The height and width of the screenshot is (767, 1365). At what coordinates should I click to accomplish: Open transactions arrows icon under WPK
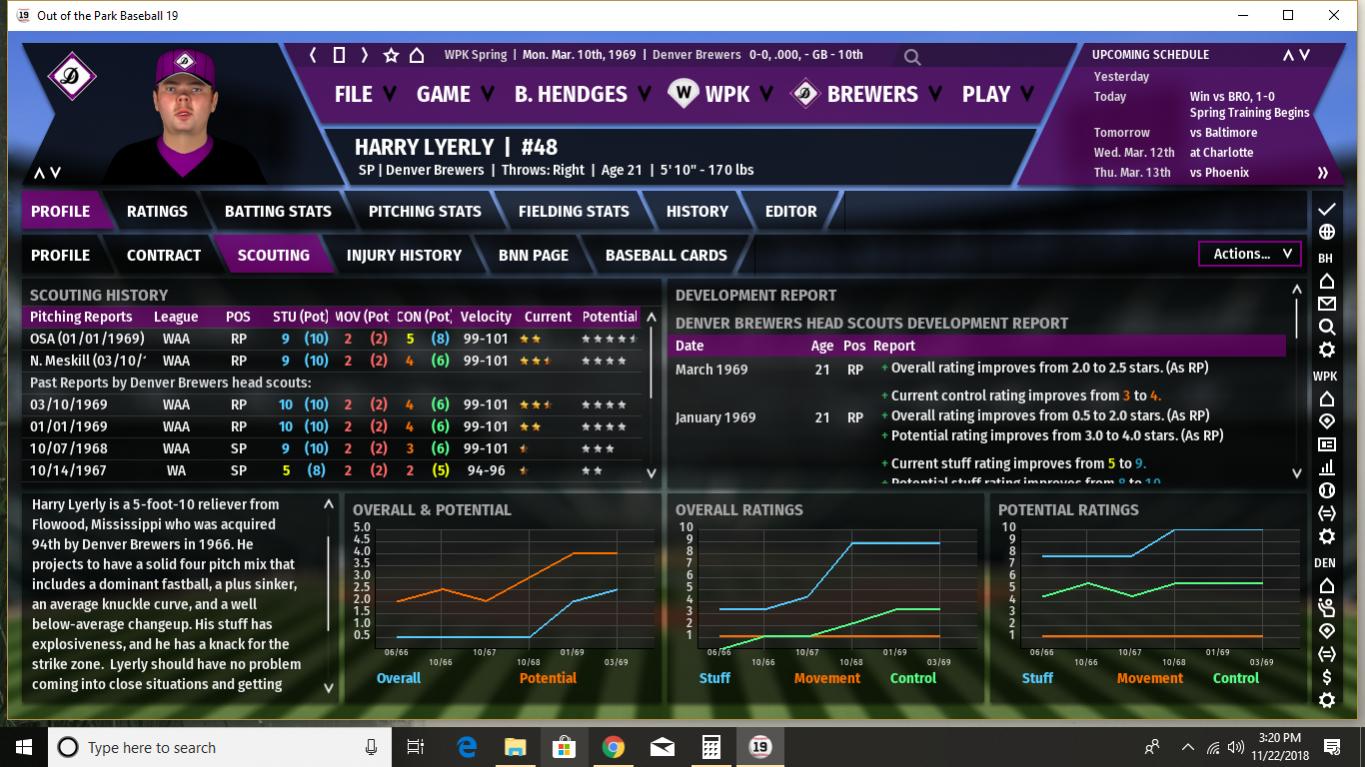(1326, 513)
